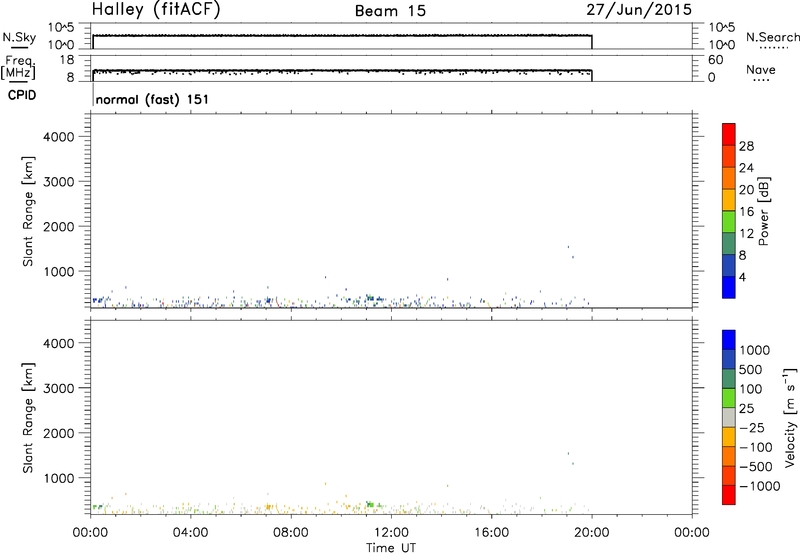Click the '12:00' time axis tick label

pyautogui.click(x=391, y=533)
